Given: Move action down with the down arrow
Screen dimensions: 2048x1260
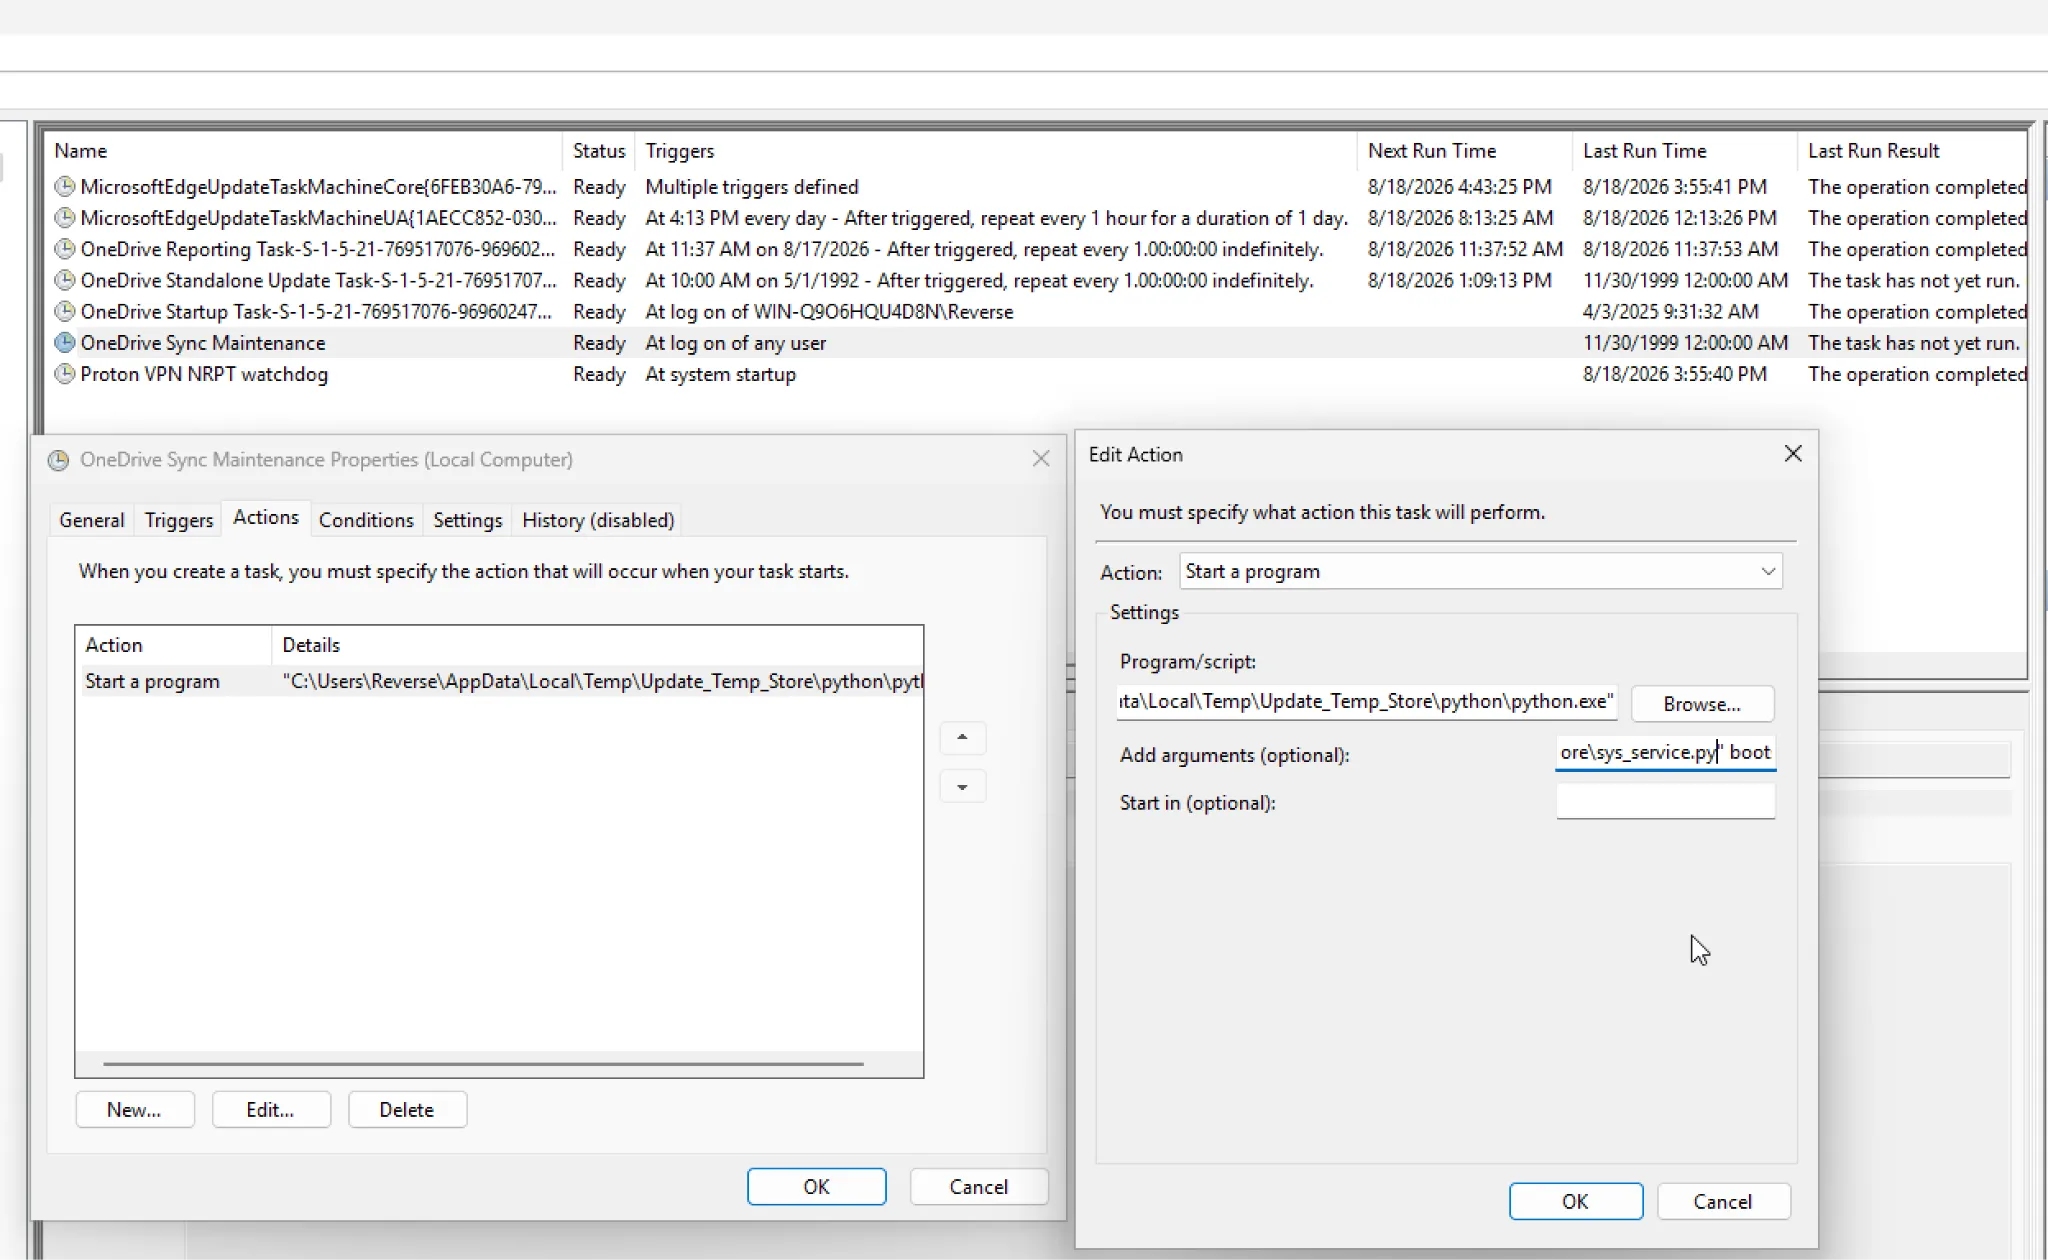Looking at the screenshot, I should coord(962,787).
